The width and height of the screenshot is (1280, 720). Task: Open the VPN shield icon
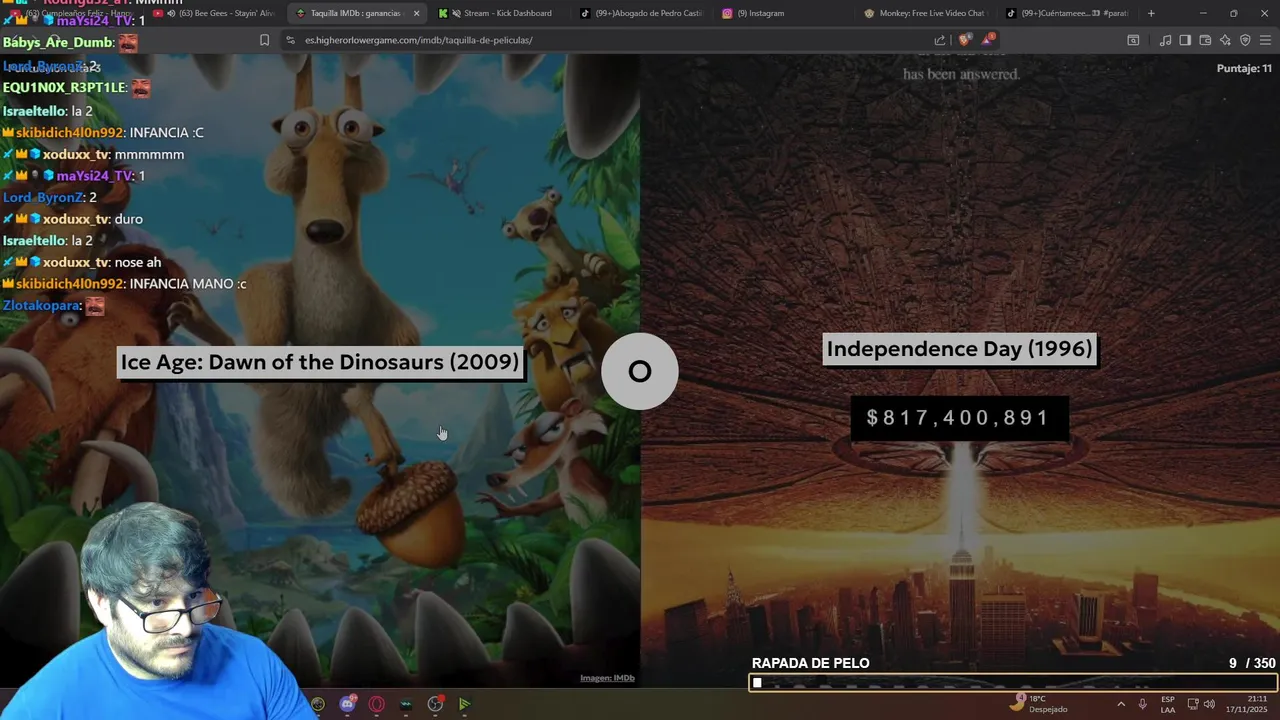1245,40
